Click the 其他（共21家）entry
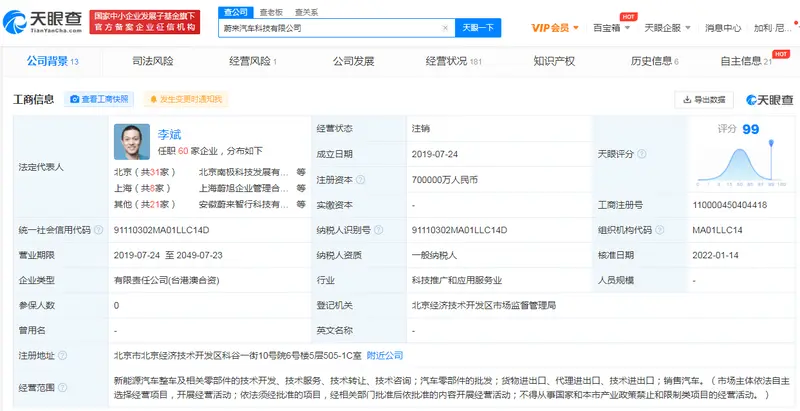The height and width of the screenshot is (411, 800). [144, 204]
